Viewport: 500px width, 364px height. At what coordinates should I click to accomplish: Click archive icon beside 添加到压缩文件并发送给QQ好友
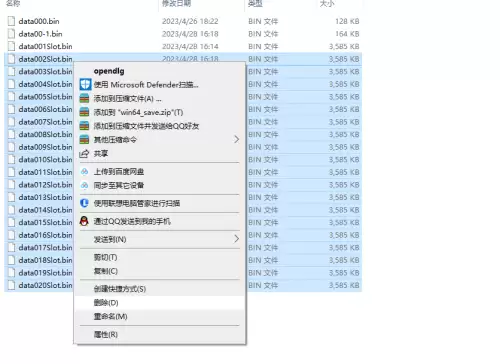85,126
